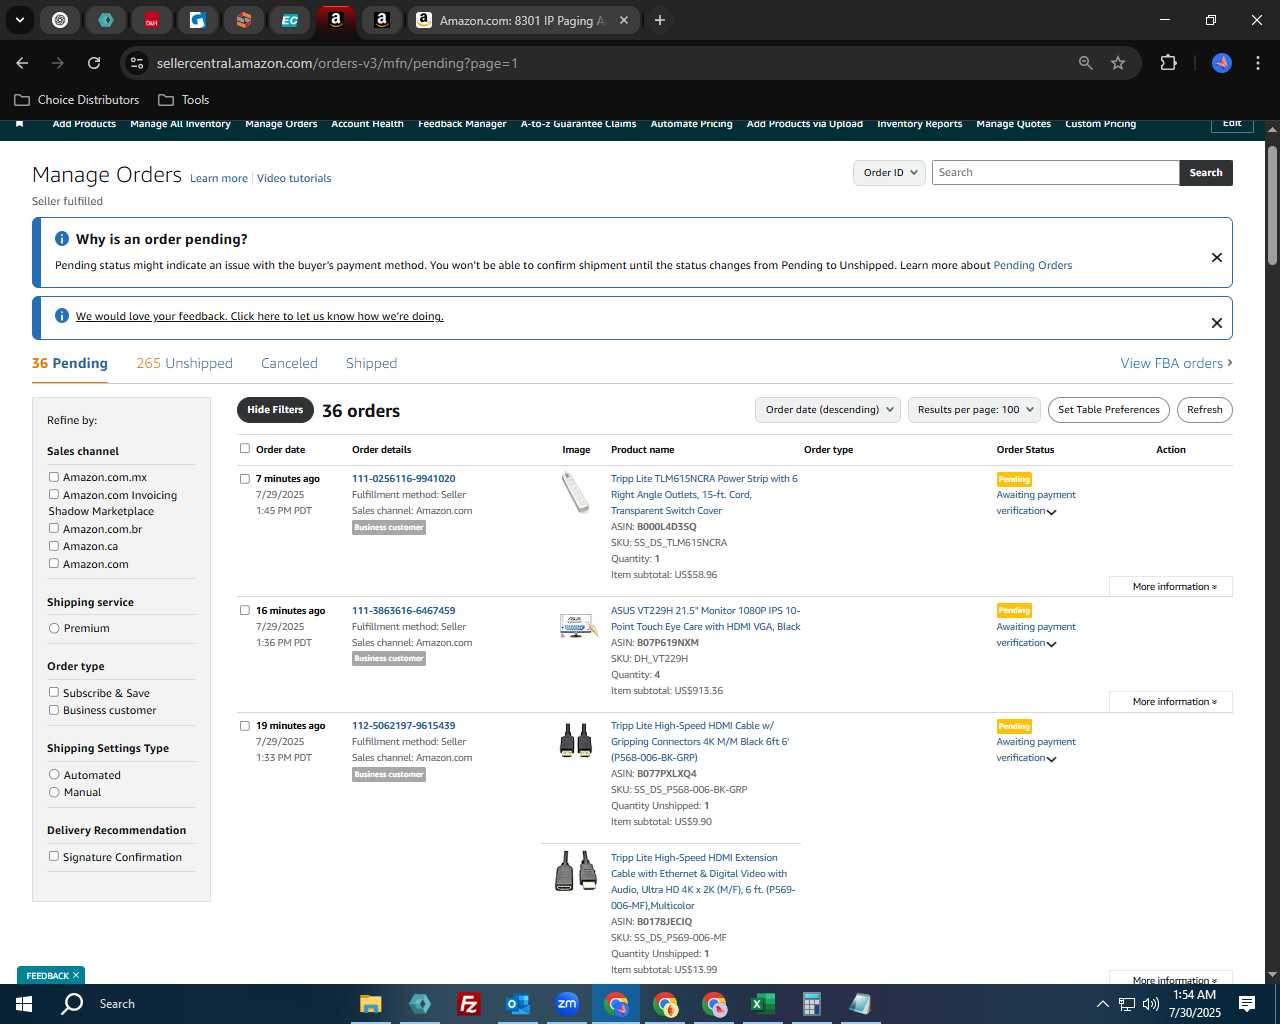
Task: Open the Order date (descending) sort dropdown
Action: coord(829,409)
